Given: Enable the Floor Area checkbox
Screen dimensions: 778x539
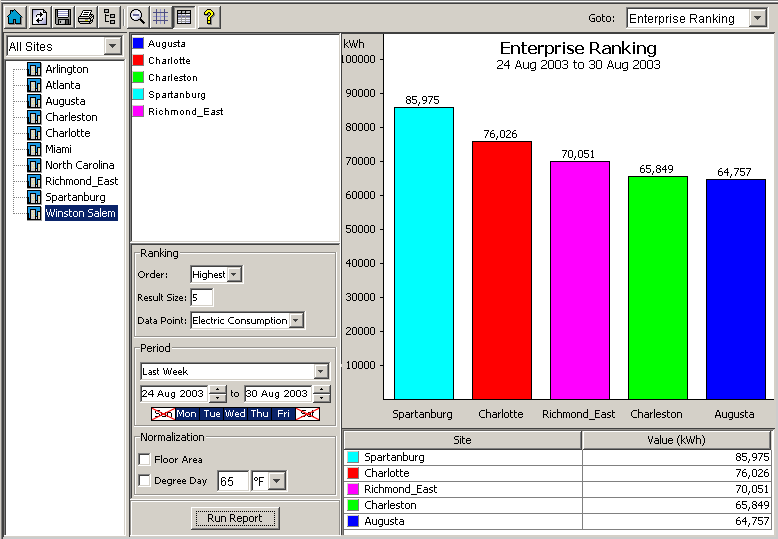Looking at the screenshot, I should coord(144,460).
